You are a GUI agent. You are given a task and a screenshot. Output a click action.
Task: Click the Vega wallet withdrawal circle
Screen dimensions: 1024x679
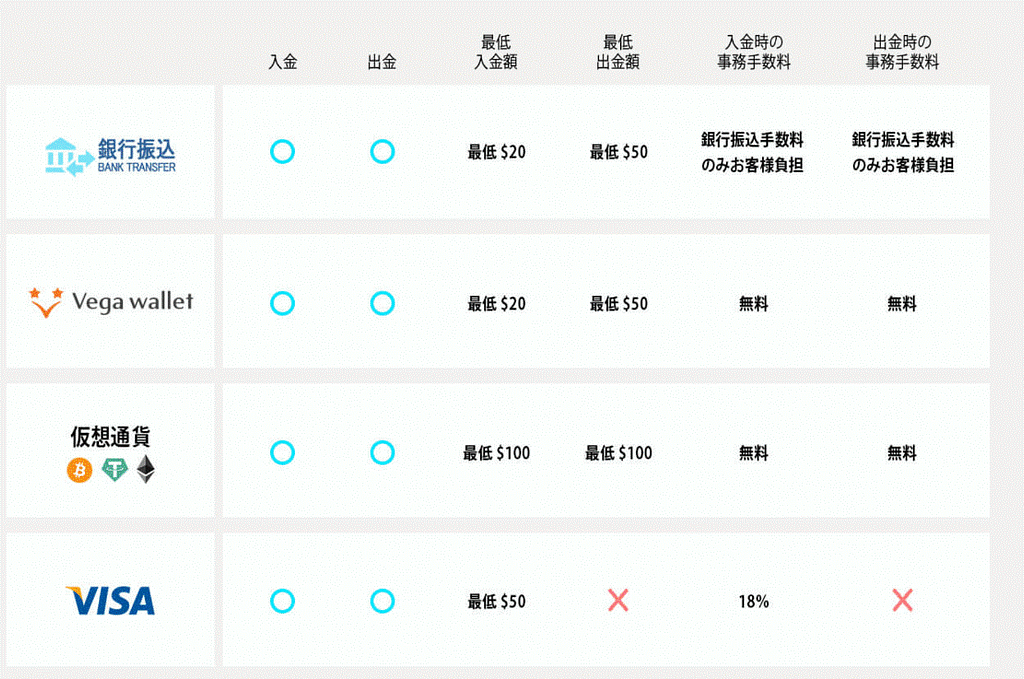click(382, 303)
